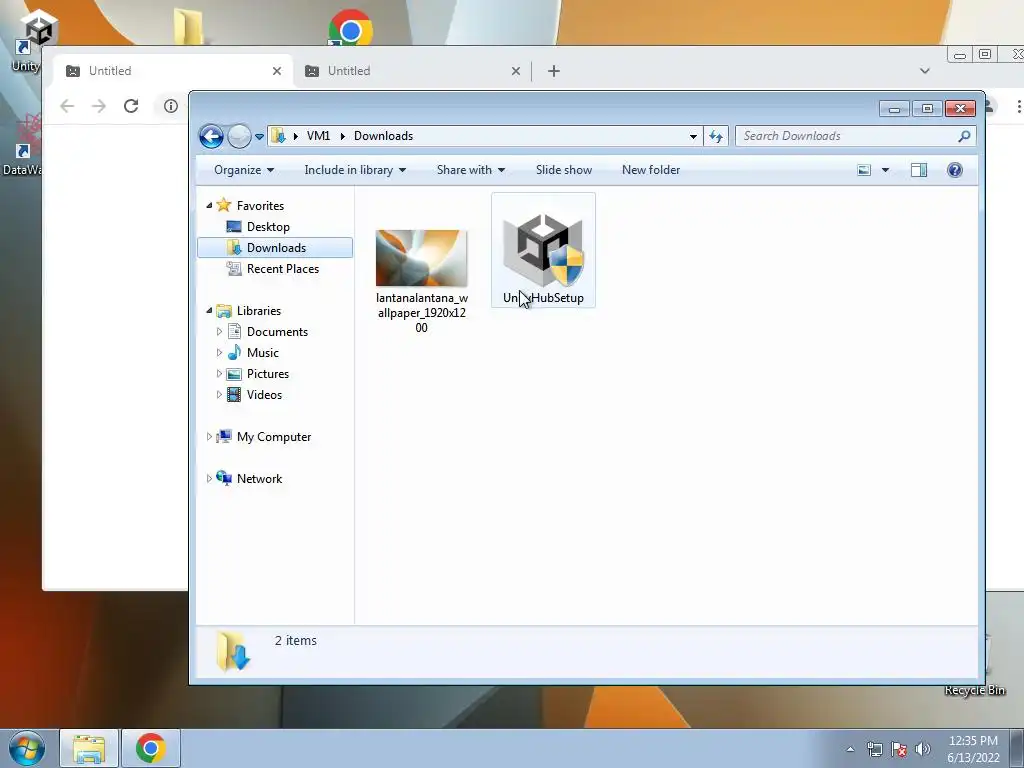Open volume control in system tray

point(923,749)
